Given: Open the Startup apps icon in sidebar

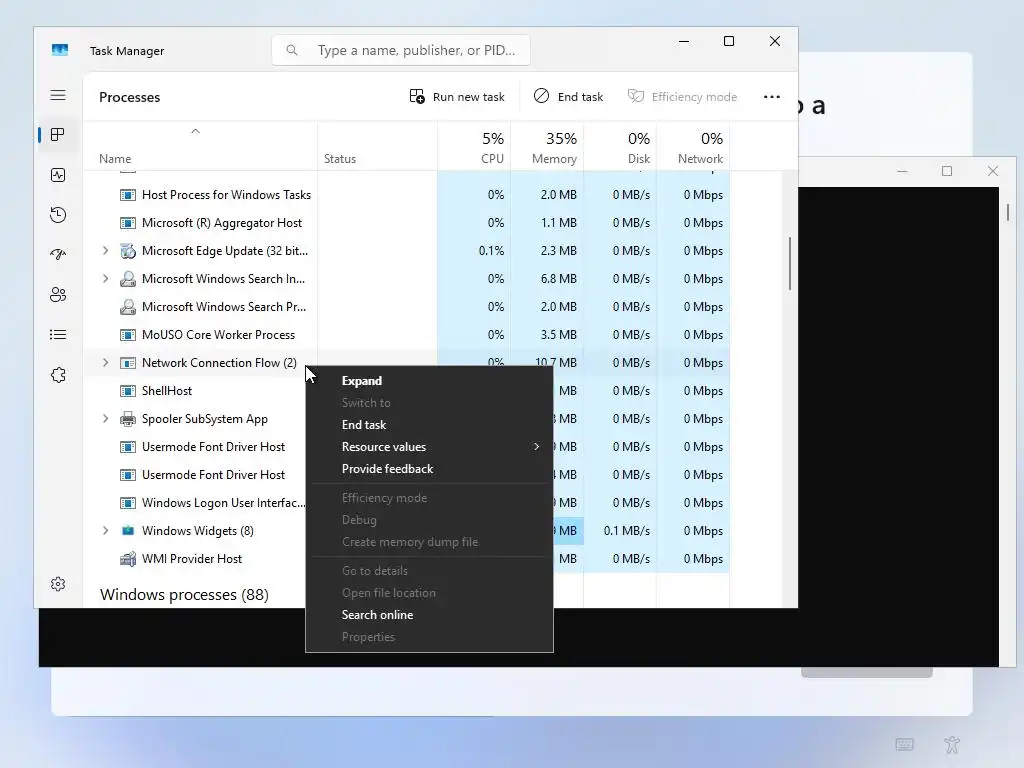Looking at the screenshot, I should (58, 255).
